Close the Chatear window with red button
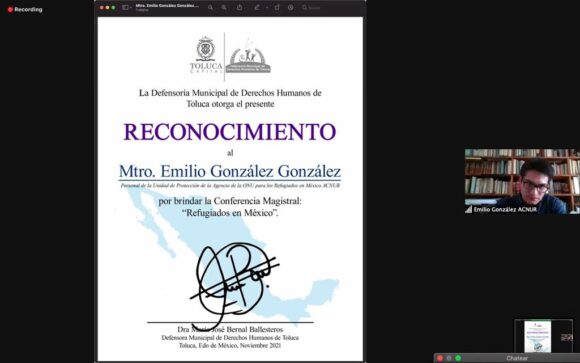 (x=440, y=358)
